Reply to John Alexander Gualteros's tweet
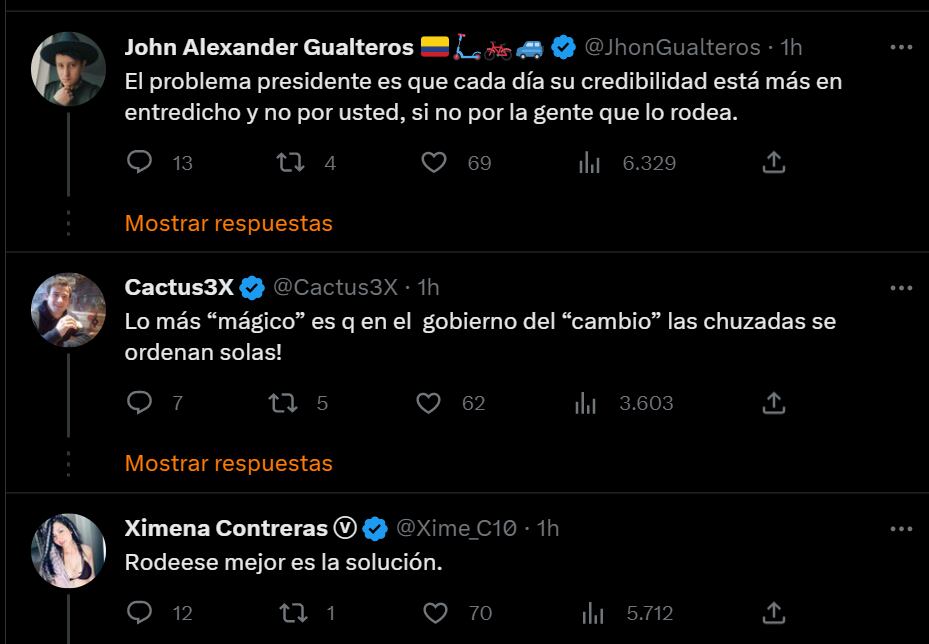This screenshot has width=929, height=644. click(140, 162)
